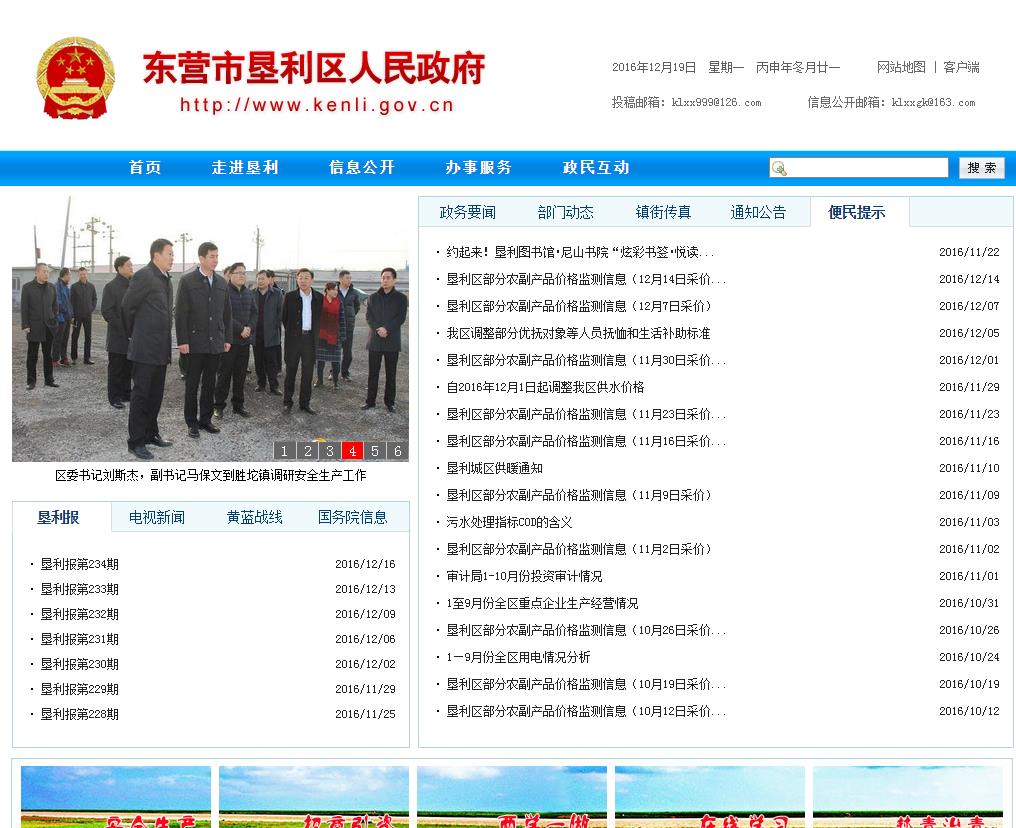Open 我区调整部分优抚对象 article

pos(578,333)
